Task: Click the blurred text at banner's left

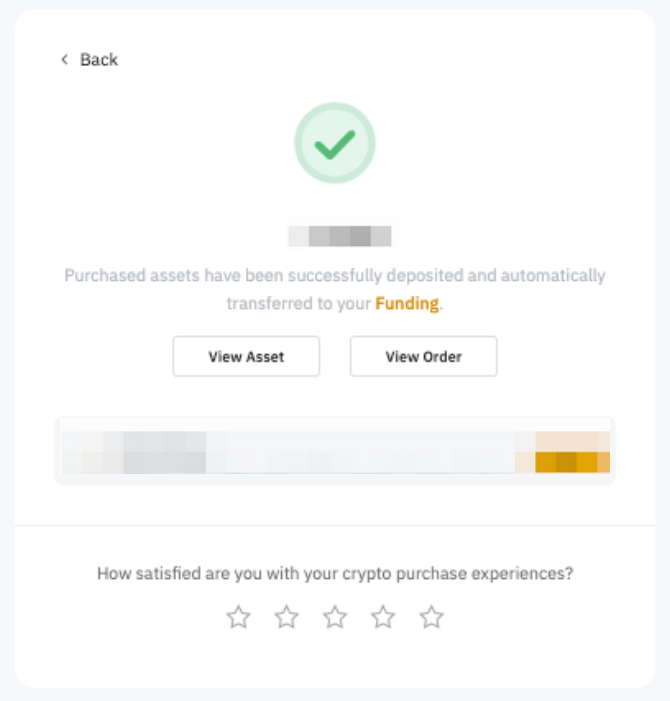Action: pos(140,451)
